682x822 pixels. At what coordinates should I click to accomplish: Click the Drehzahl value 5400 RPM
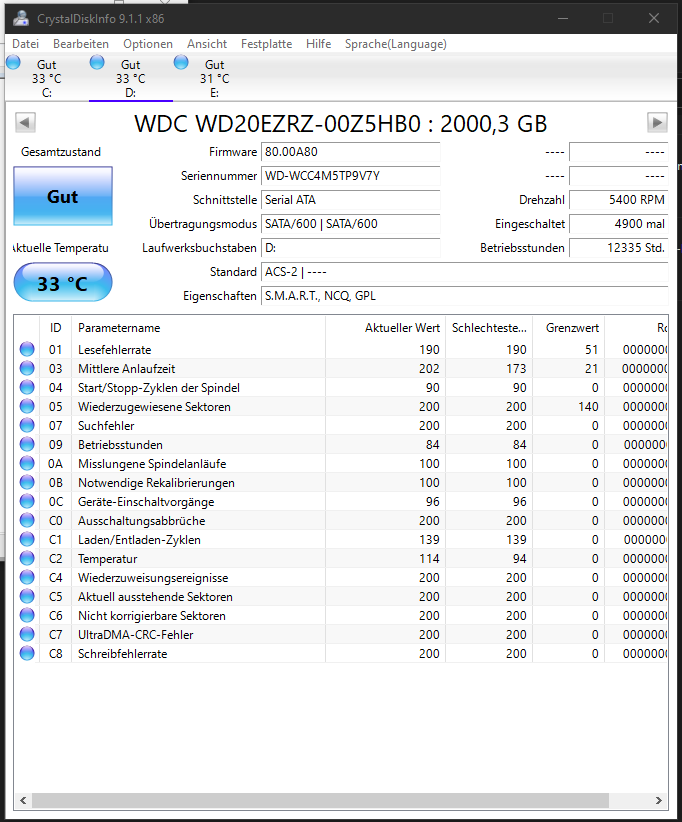619,200
